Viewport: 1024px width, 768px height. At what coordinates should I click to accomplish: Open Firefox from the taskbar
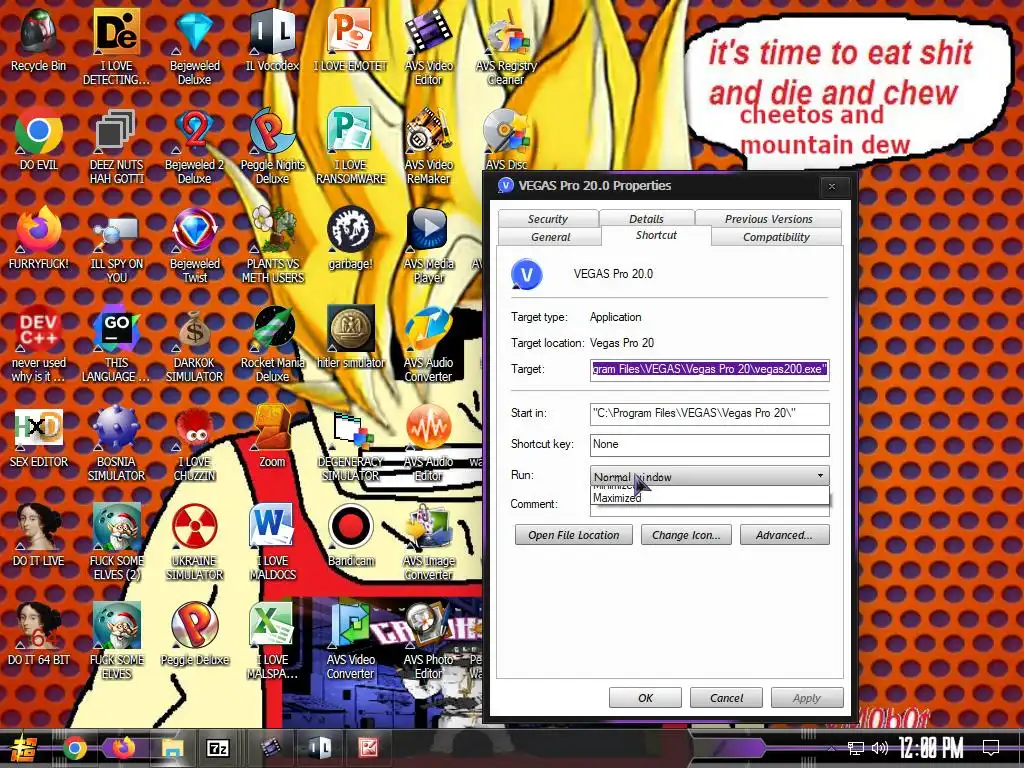pyautogui.click(x=123, y=748)
